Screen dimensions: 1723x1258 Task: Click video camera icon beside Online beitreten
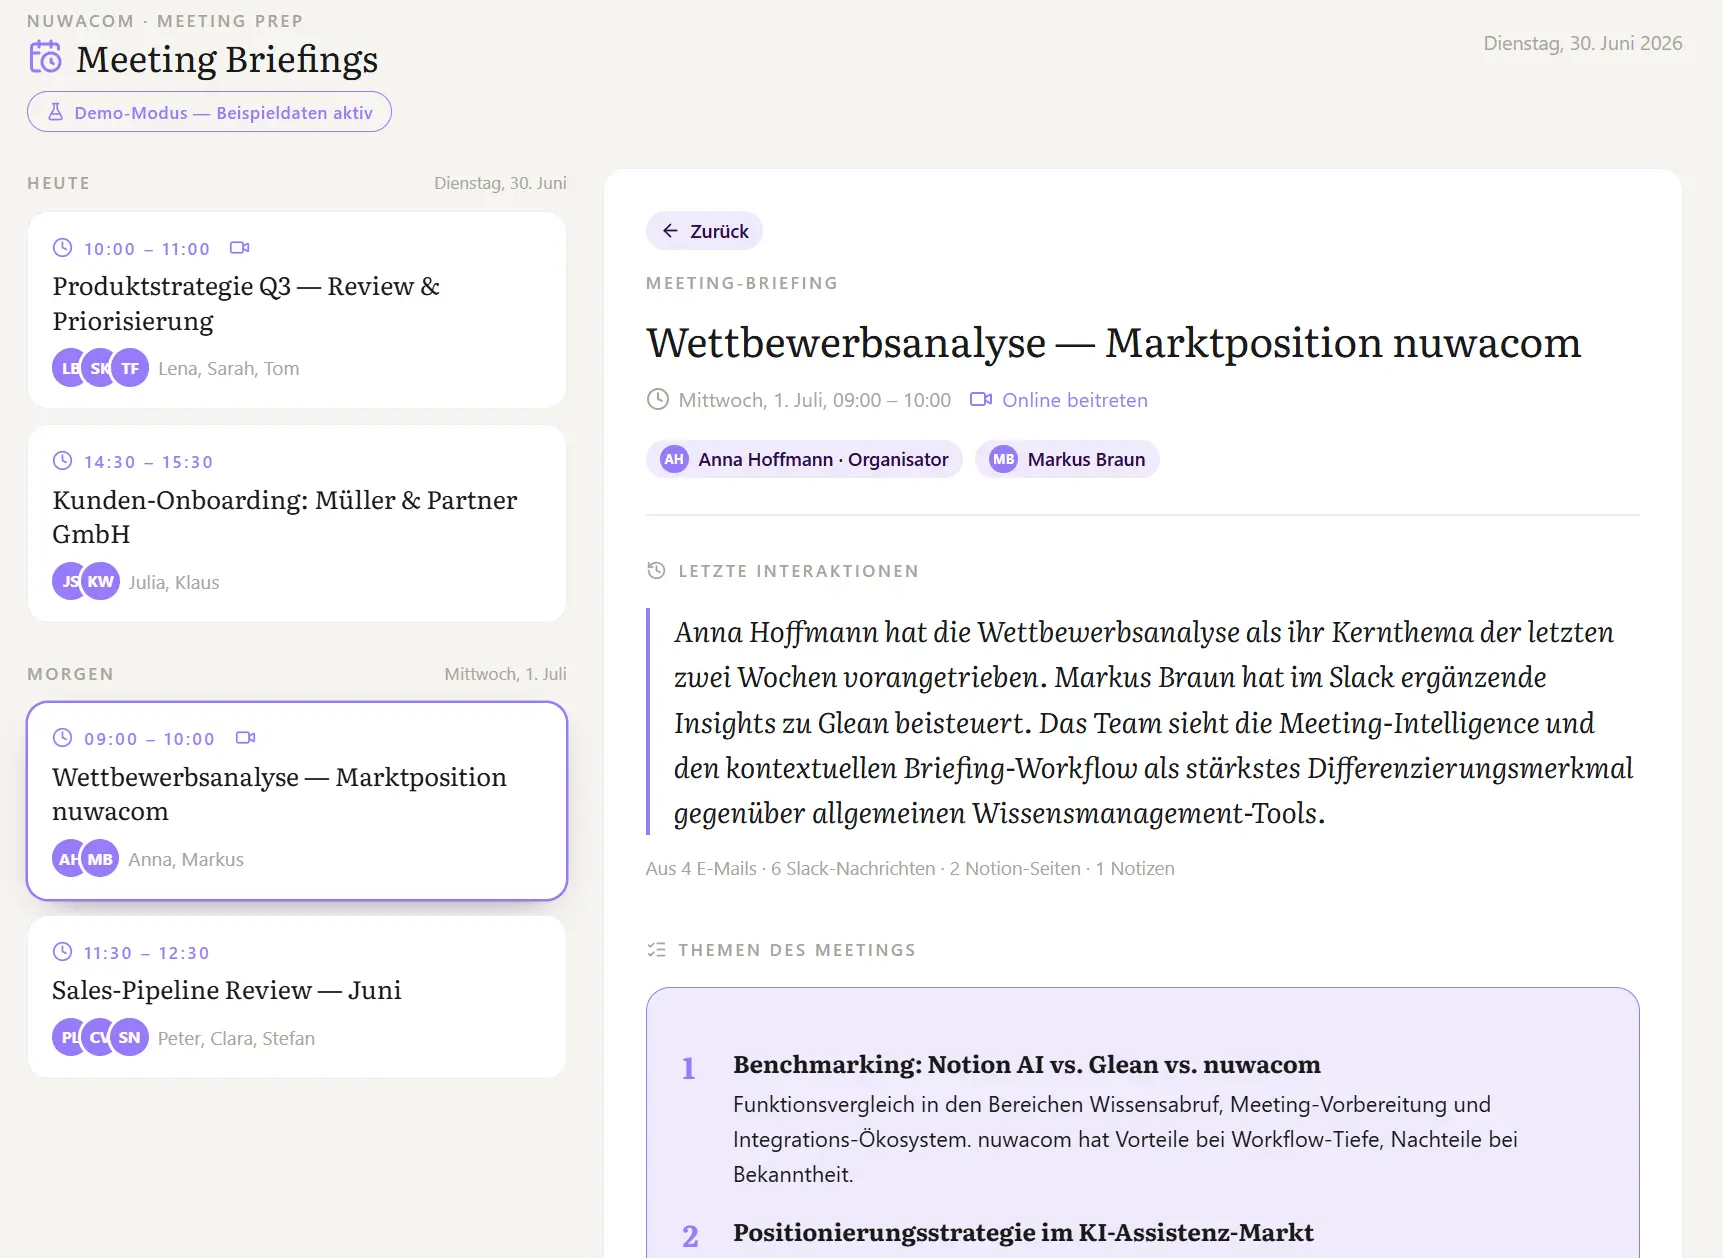click(x=981, y=399)
